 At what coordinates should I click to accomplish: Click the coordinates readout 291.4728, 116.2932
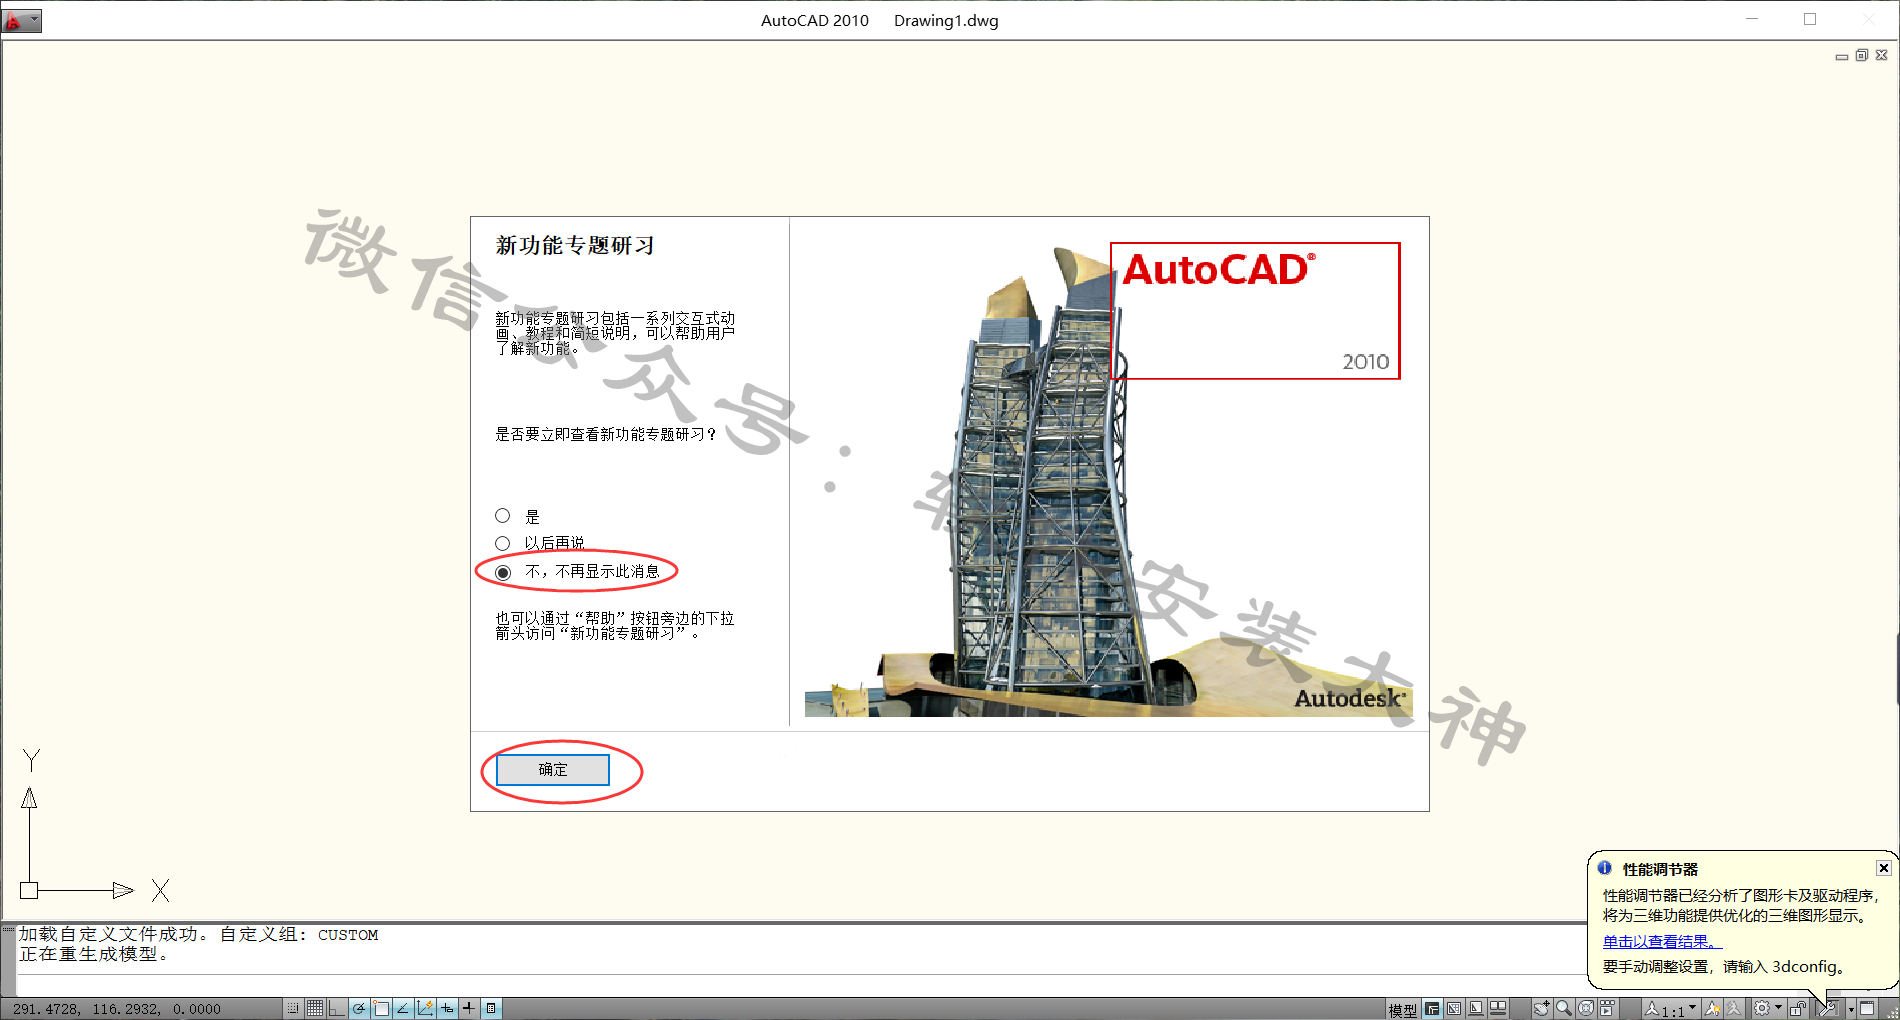pyautogui.click(x=117, y=1009)
